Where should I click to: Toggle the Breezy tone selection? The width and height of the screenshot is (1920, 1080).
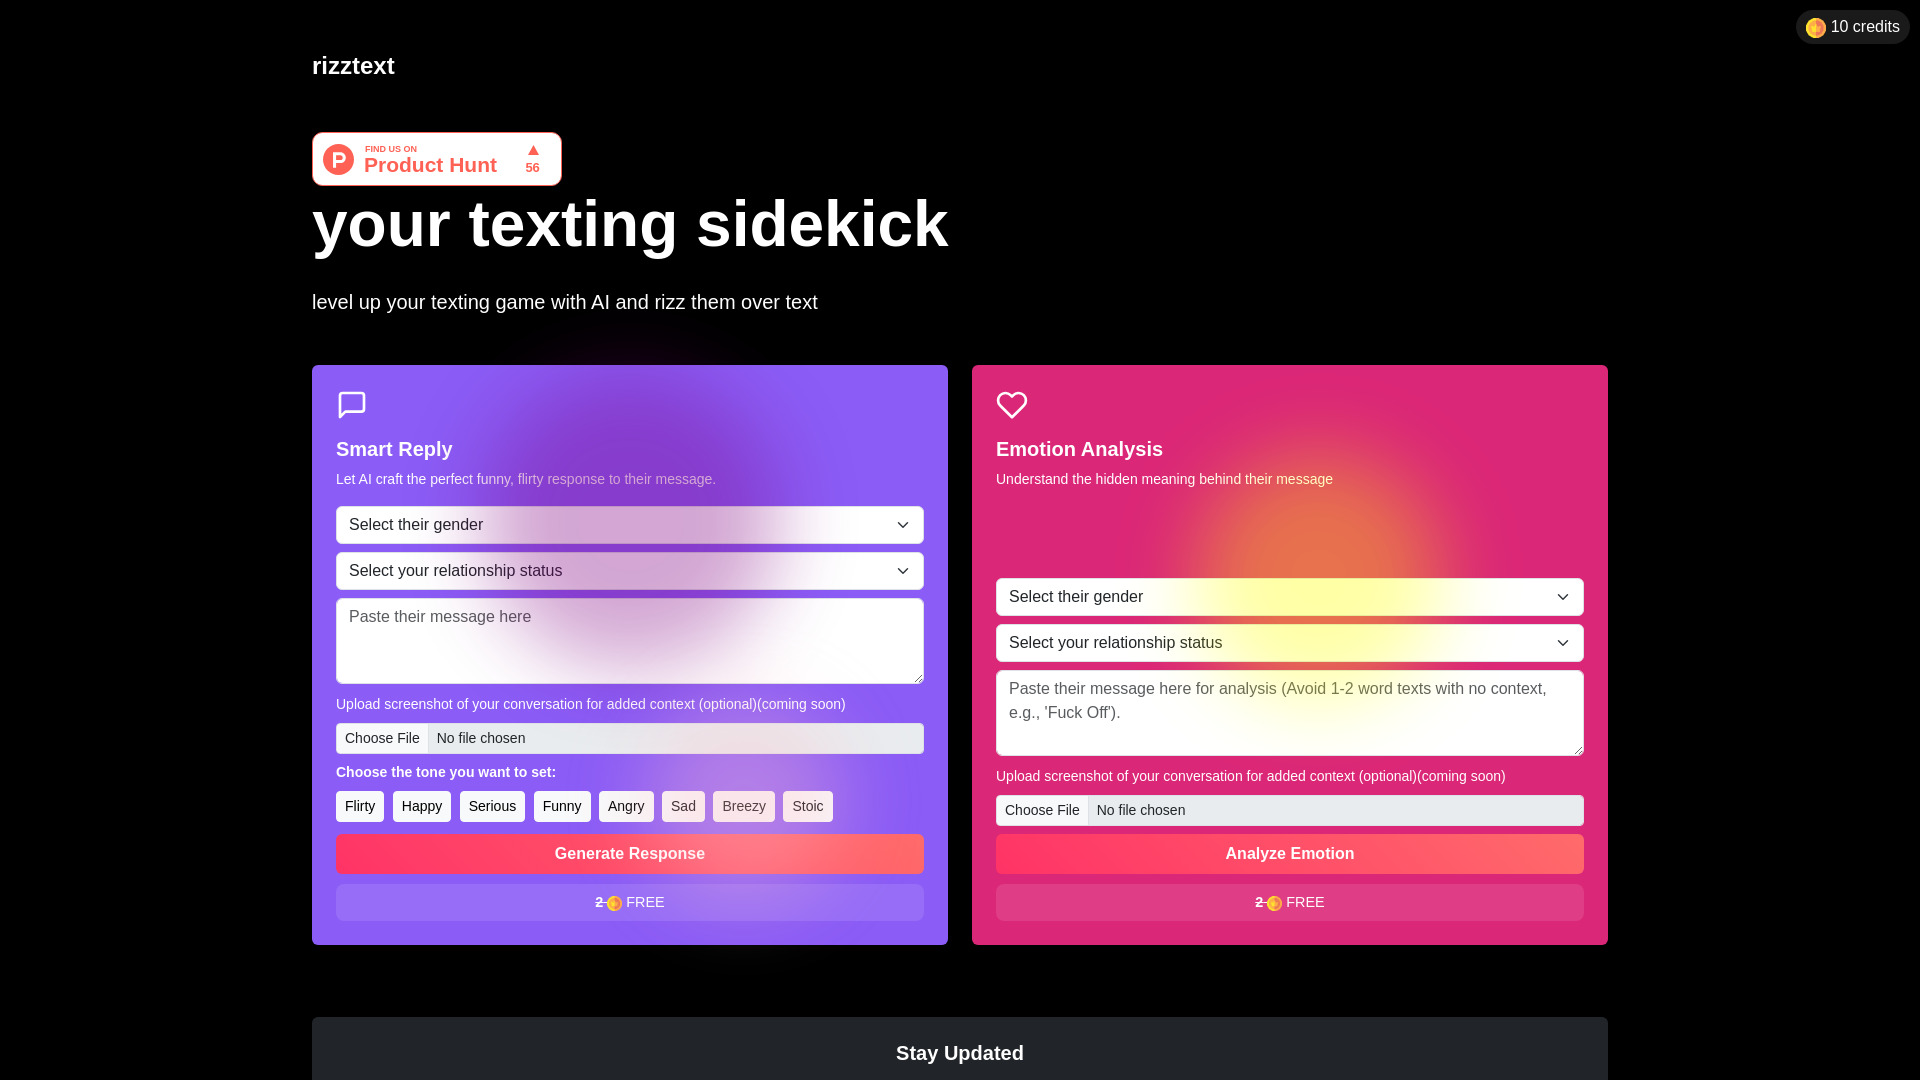(744, 806)
